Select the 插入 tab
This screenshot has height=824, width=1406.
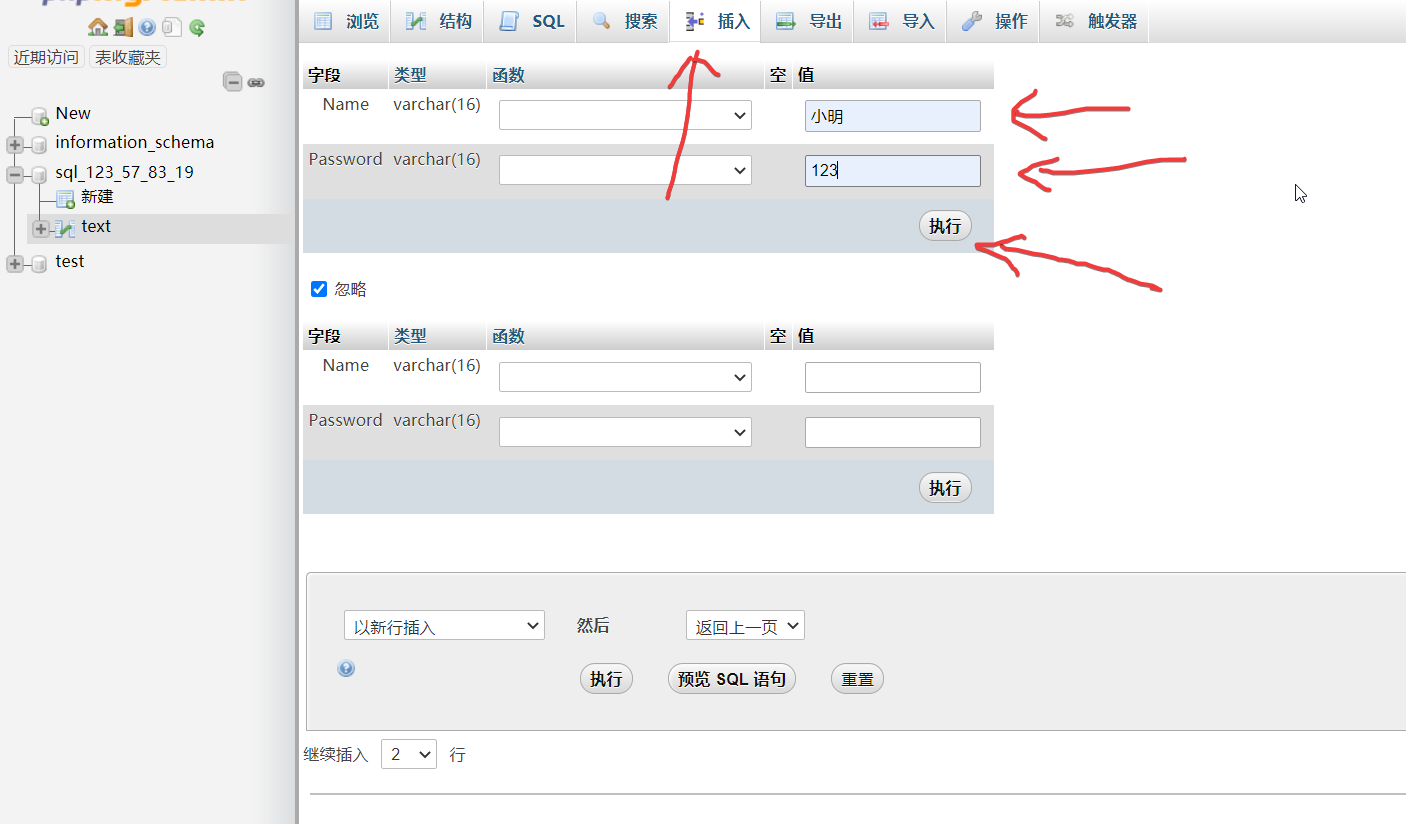(716, 21)
